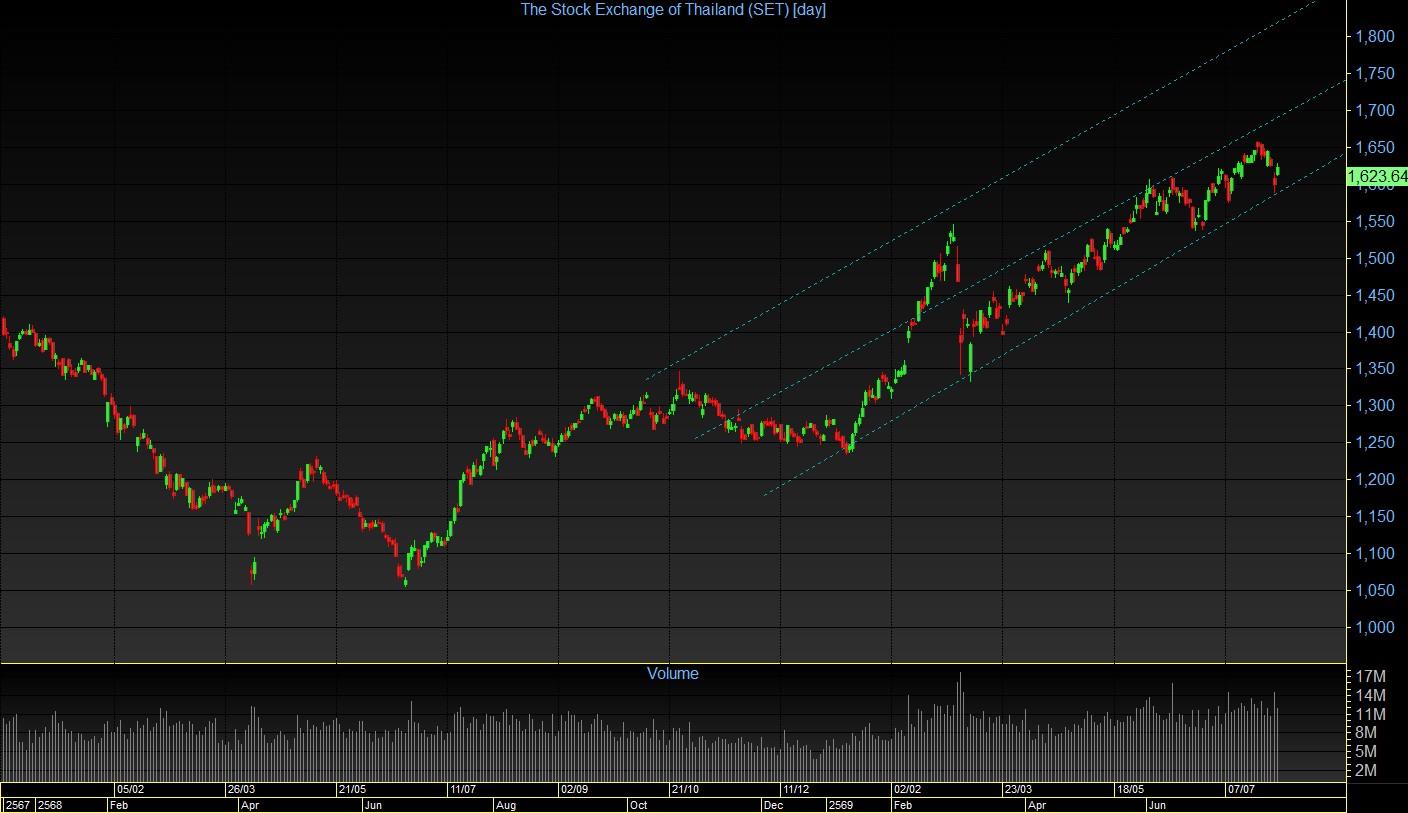Select the 02/02 date label
The height and width of the screenshot is (813, 1408).
coord(908,790)
